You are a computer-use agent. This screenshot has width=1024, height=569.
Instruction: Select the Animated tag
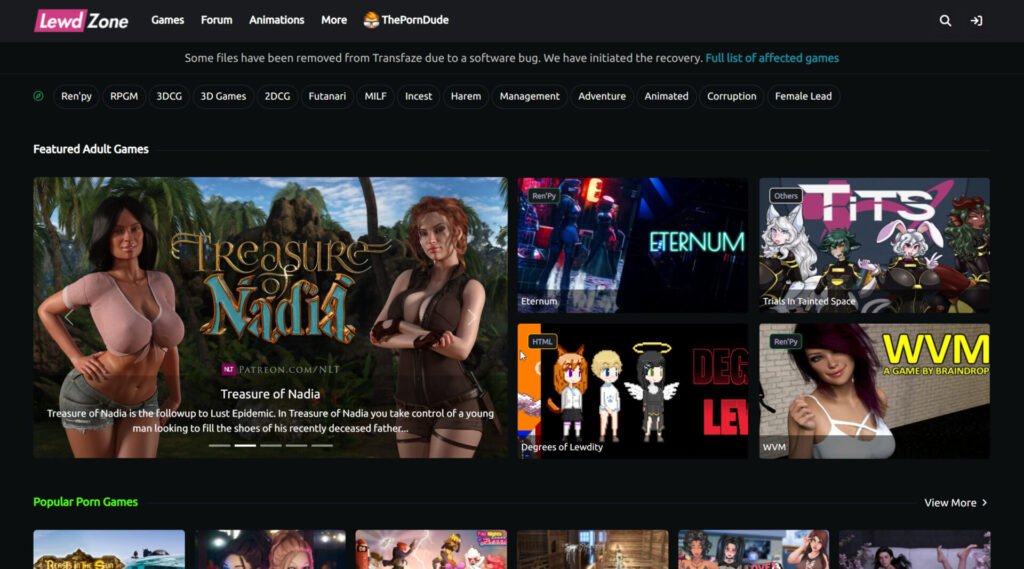coord(666,96)
